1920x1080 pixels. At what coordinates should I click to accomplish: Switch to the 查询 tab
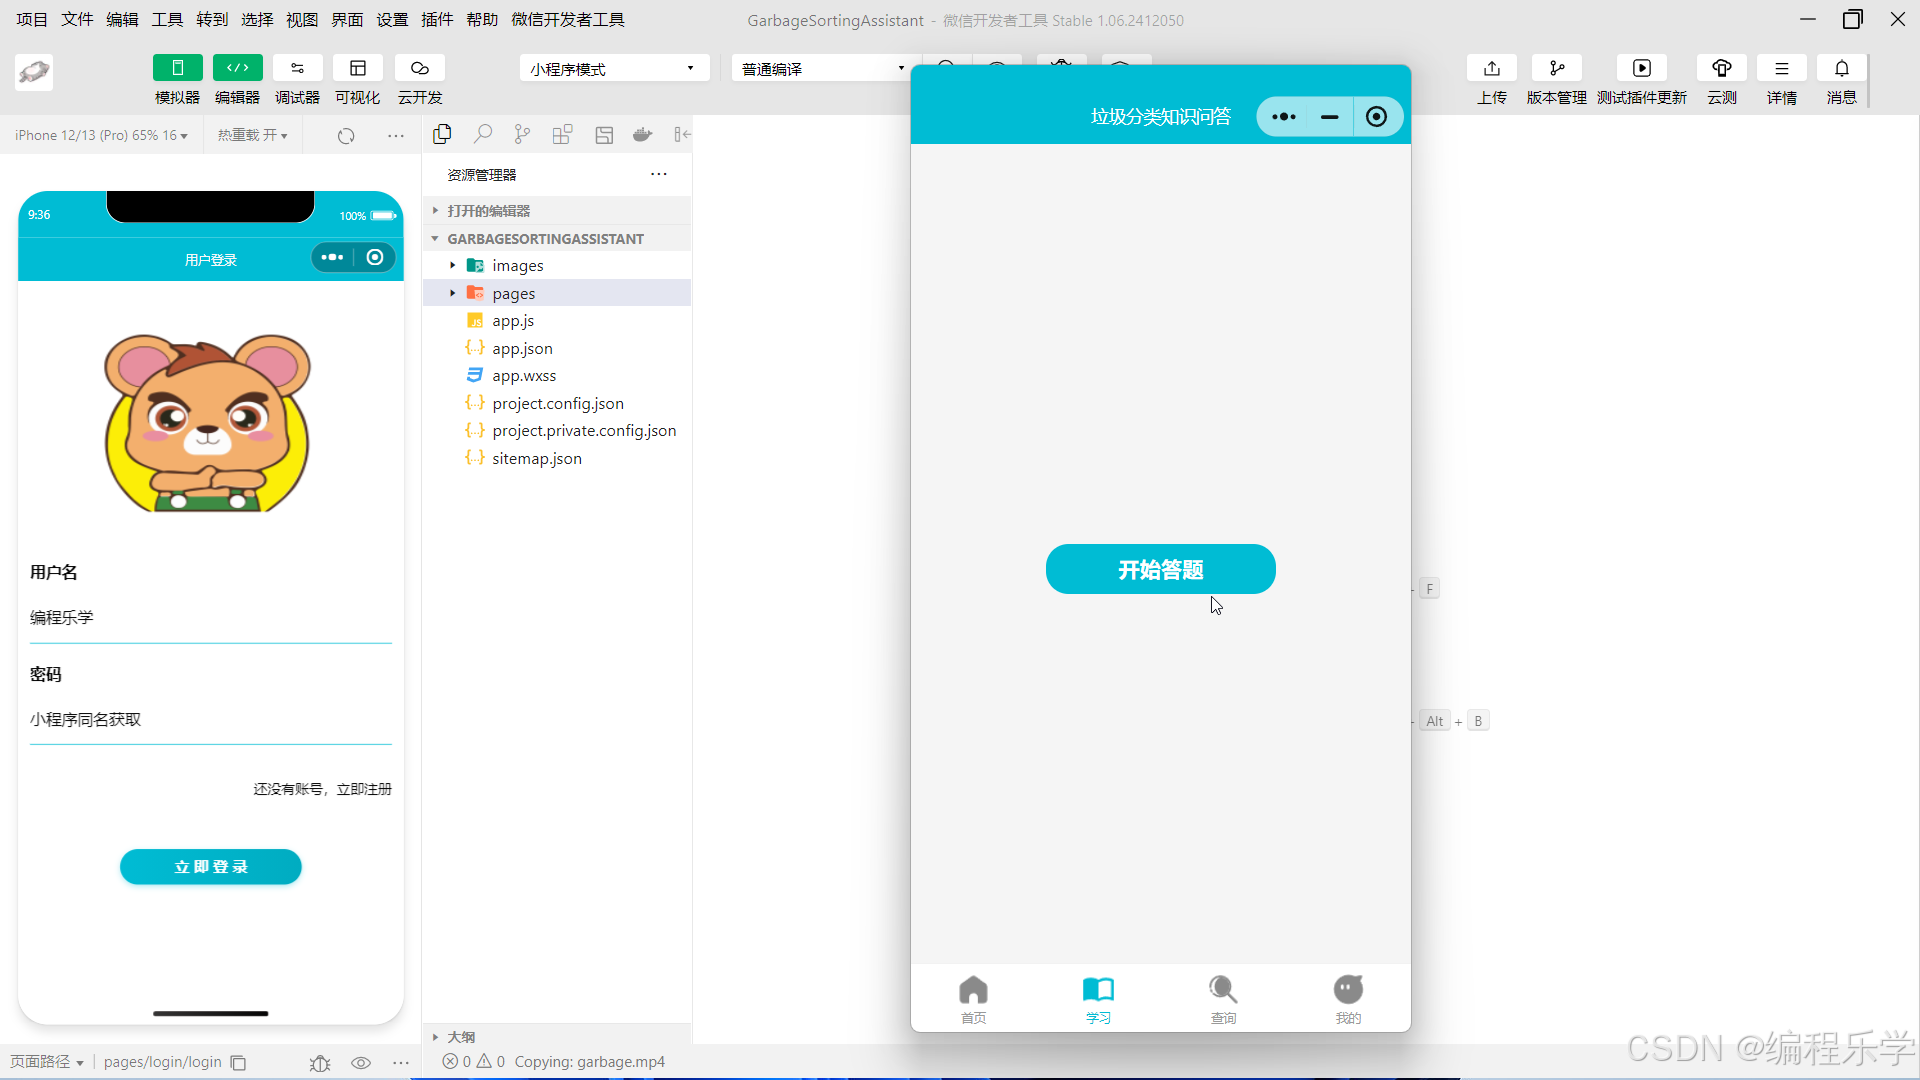(x=1223, y=999)
